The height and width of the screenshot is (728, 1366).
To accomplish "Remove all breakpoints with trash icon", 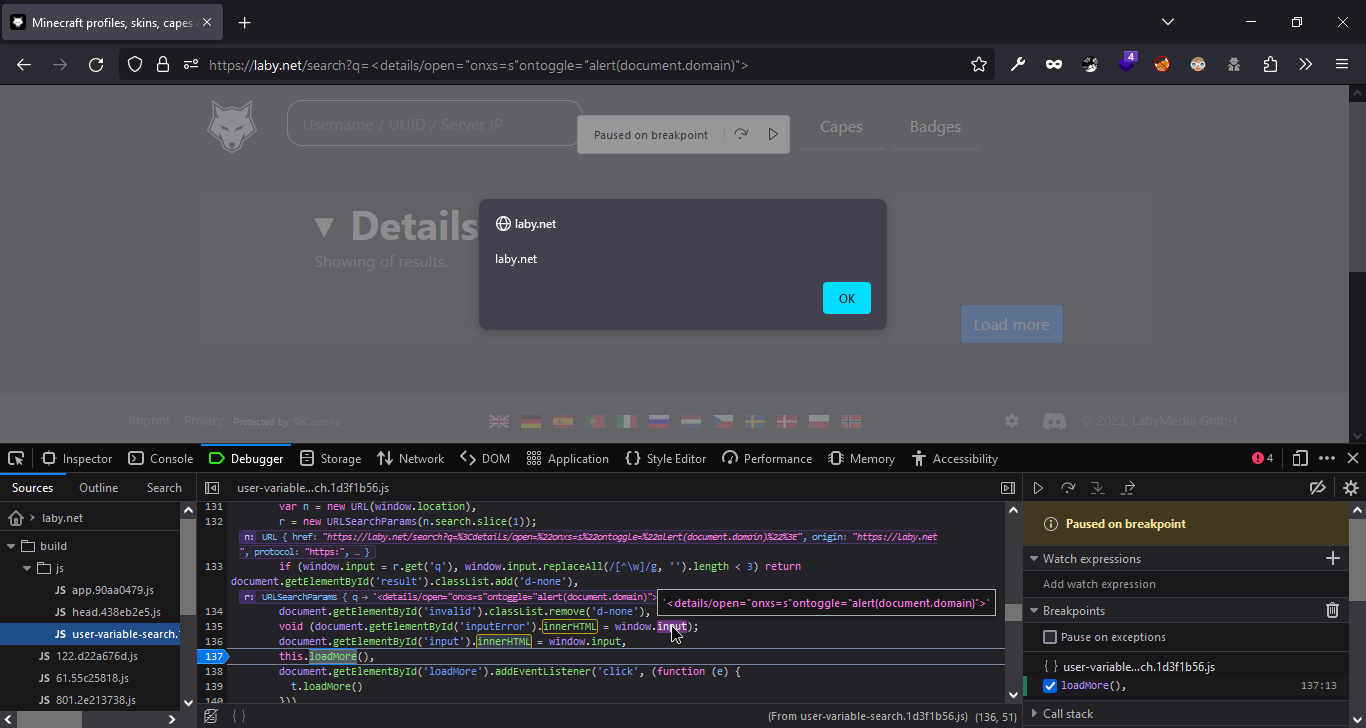I will 1332,610.
